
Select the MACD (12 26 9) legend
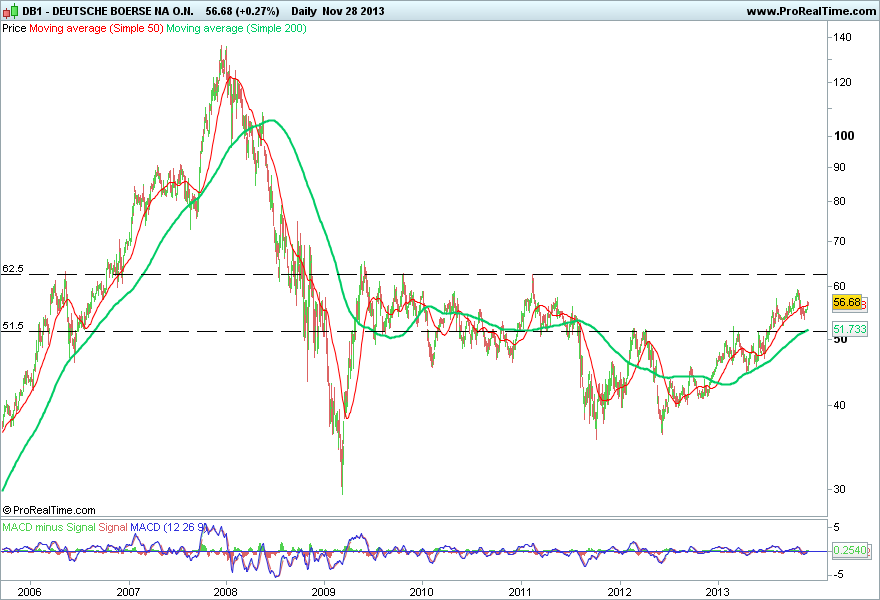[x=169, y=527]
